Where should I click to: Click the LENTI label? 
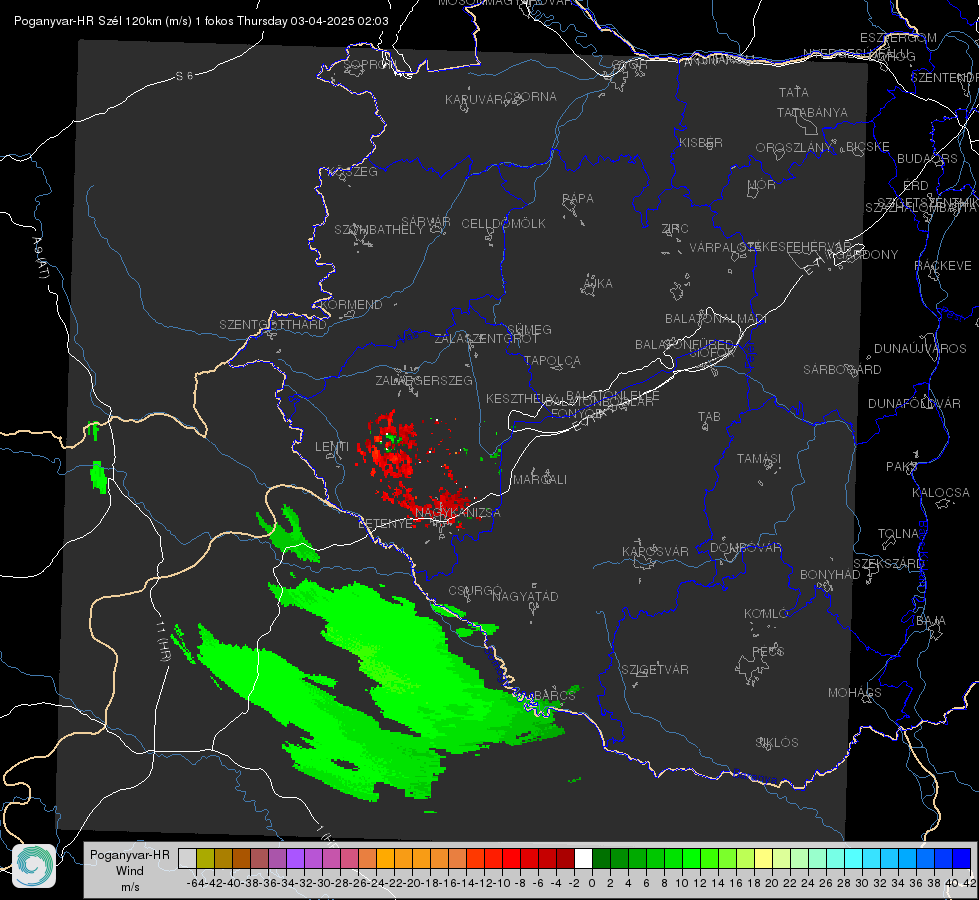pos(332,447)
